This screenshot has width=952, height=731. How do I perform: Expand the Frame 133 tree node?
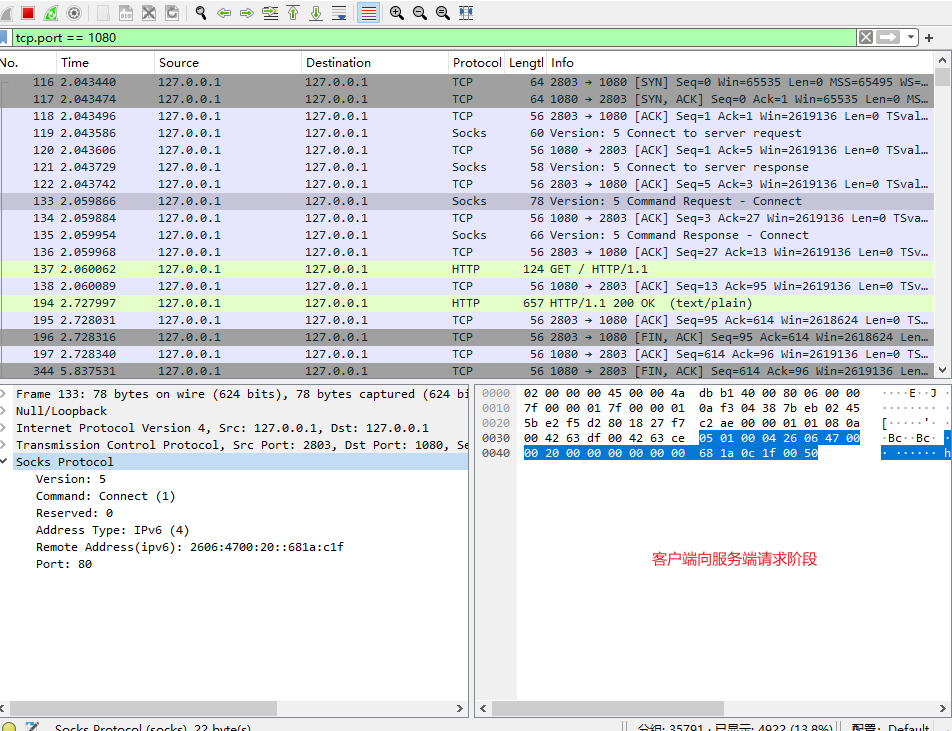(4, 394)
